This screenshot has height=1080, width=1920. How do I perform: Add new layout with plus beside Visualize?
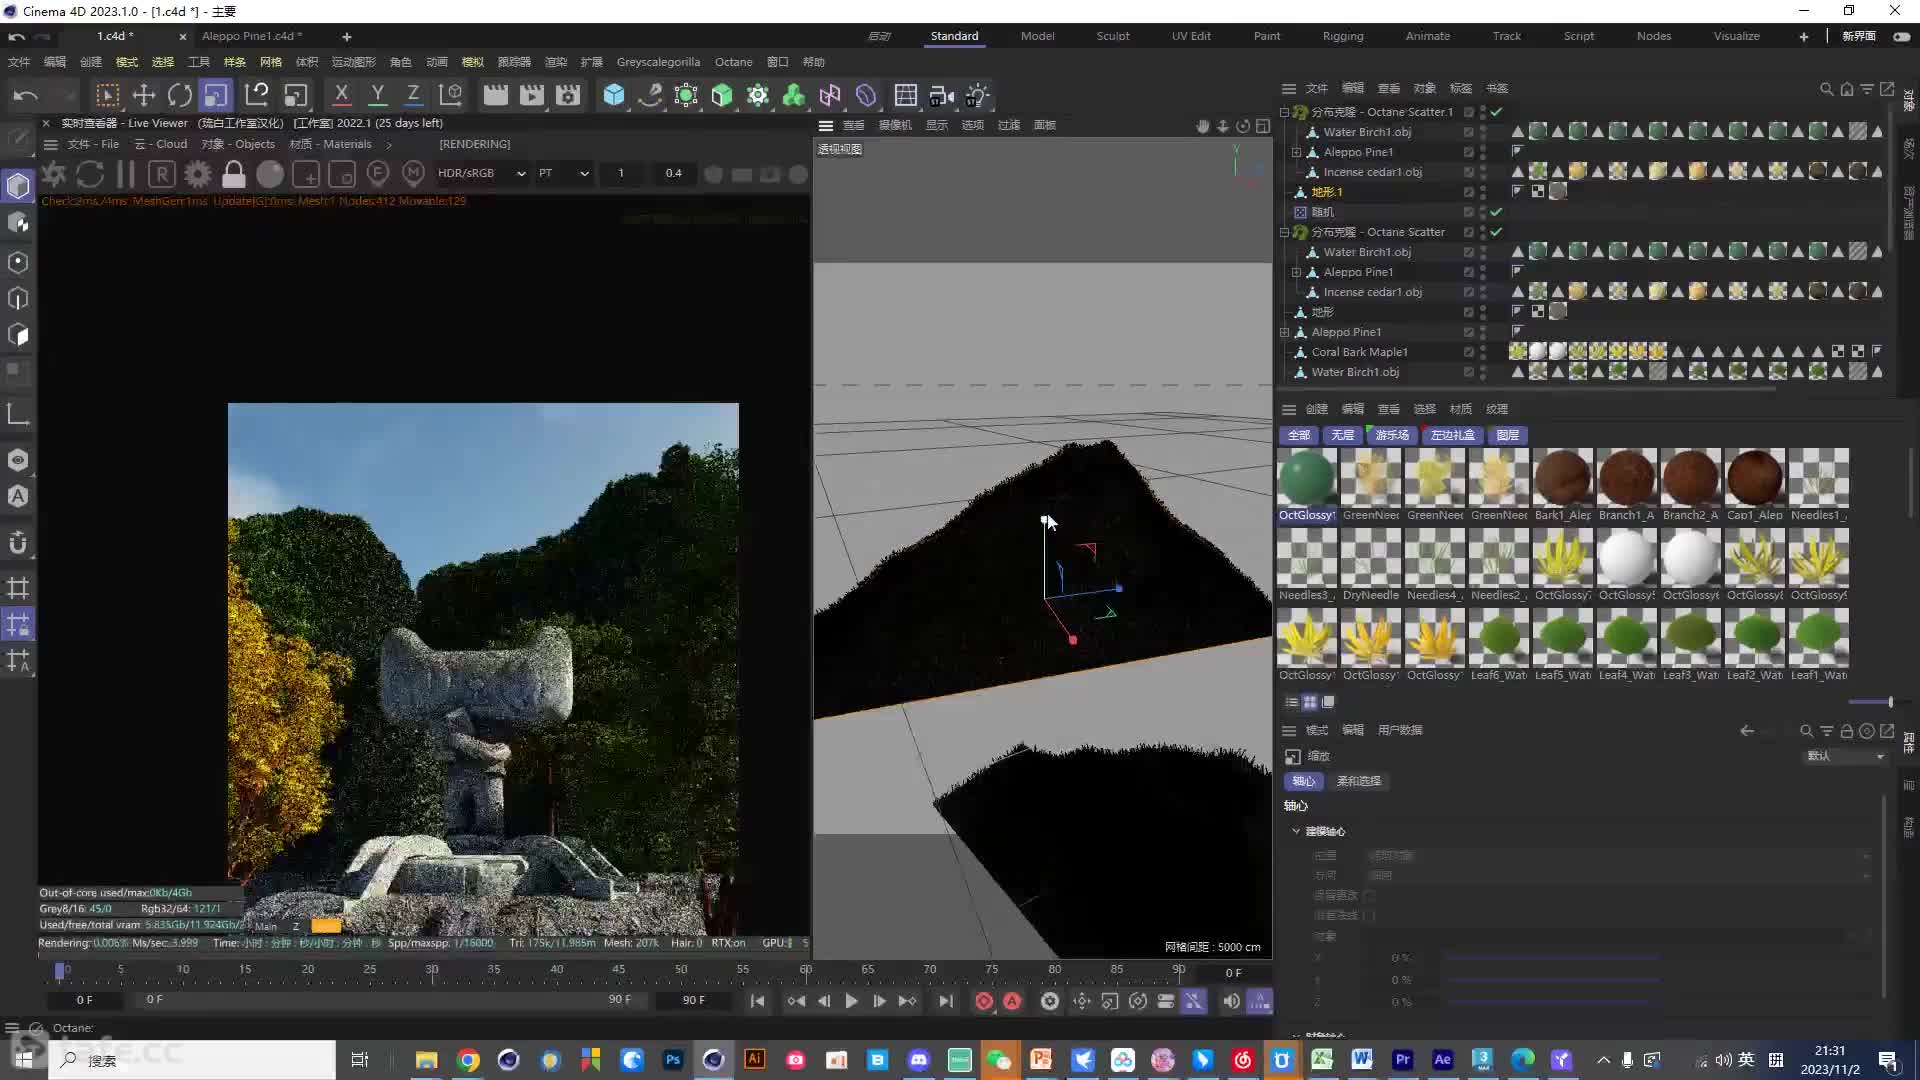tap(1804, 36)
